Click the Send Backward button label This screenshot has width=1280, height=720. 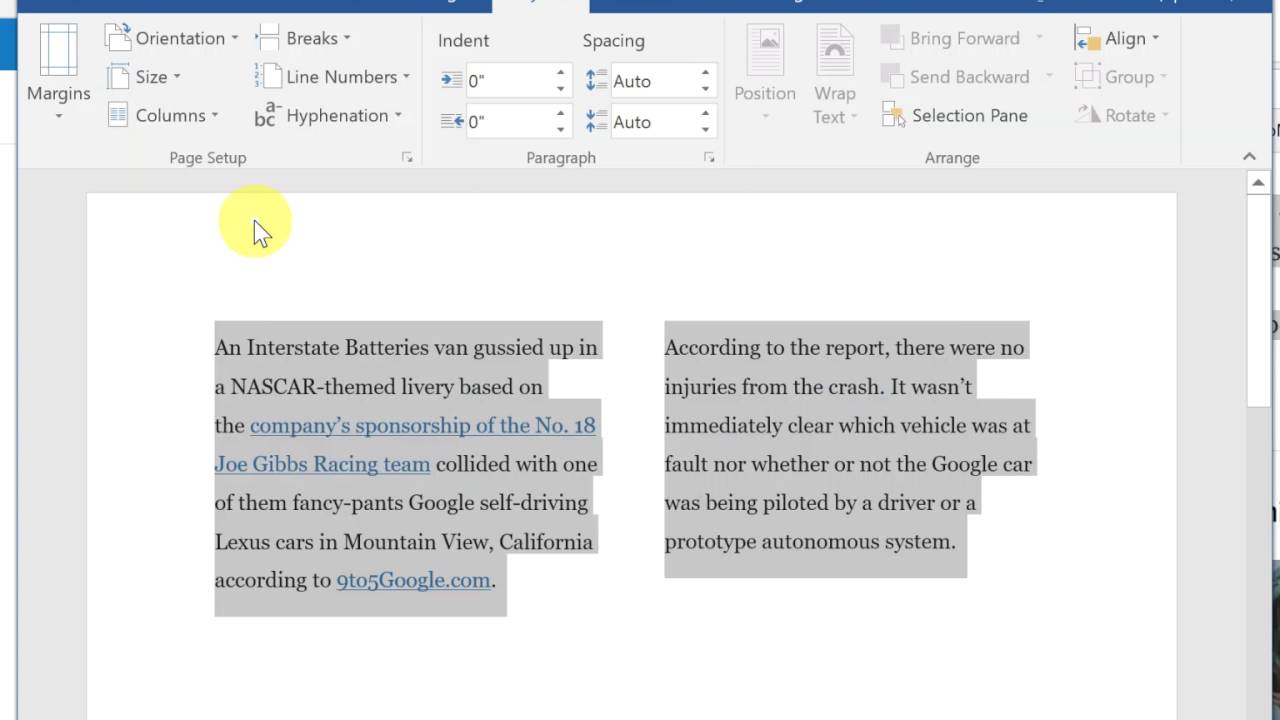click(969, 77)
